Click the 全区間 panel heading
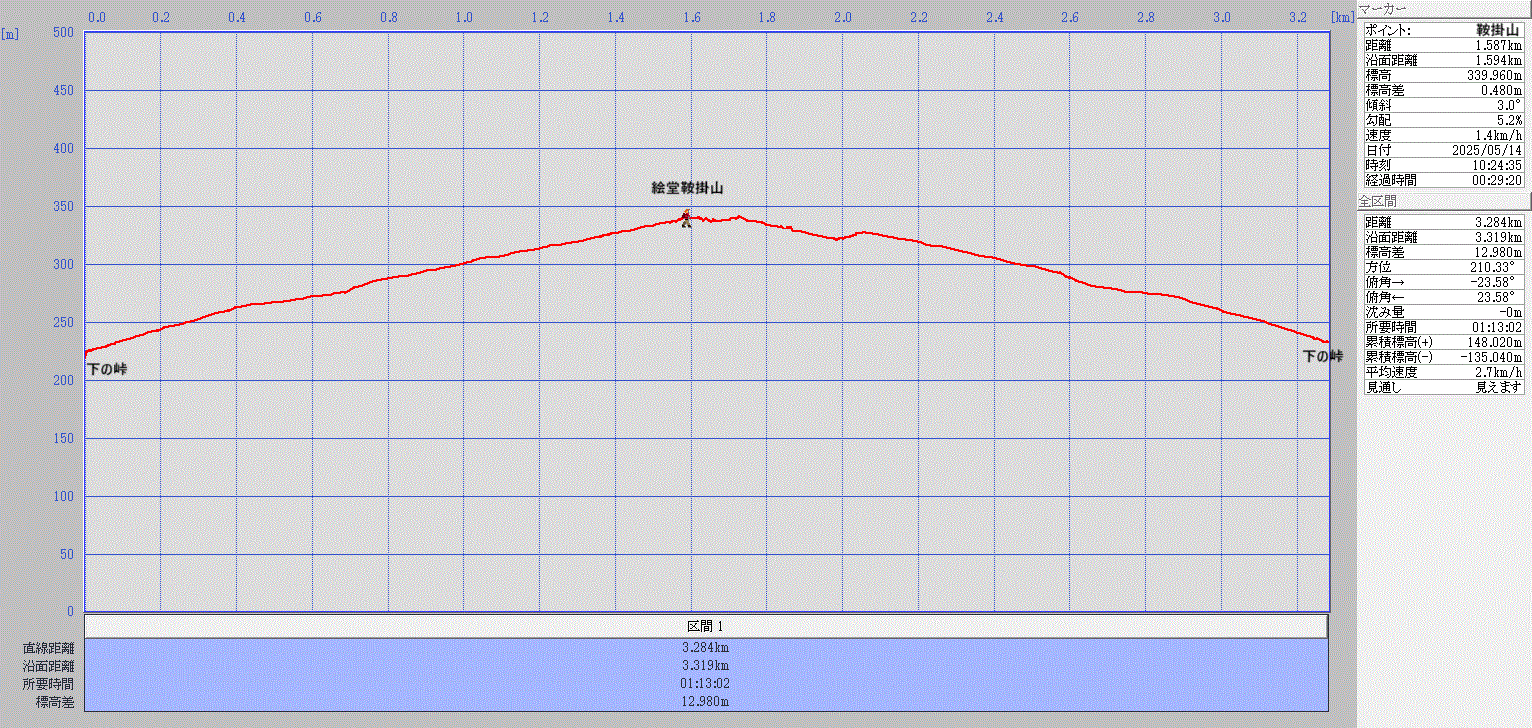 [x=1376, y=202]
